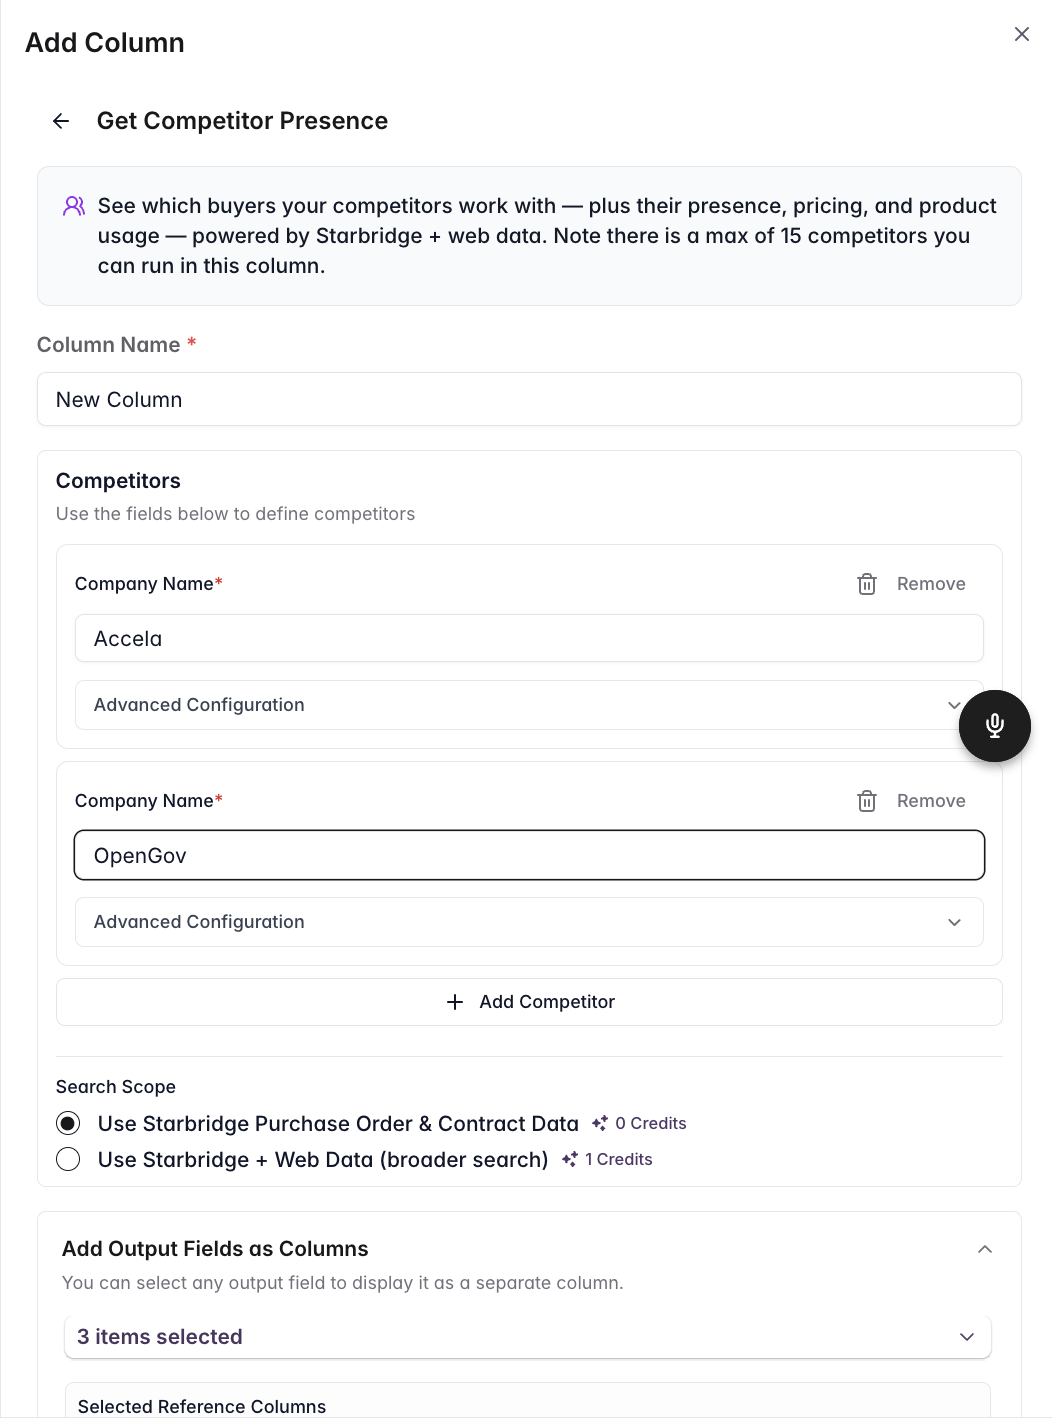Remove the Accela competitor
This screenshot has width=1052, height=1418.
point(931,584)
